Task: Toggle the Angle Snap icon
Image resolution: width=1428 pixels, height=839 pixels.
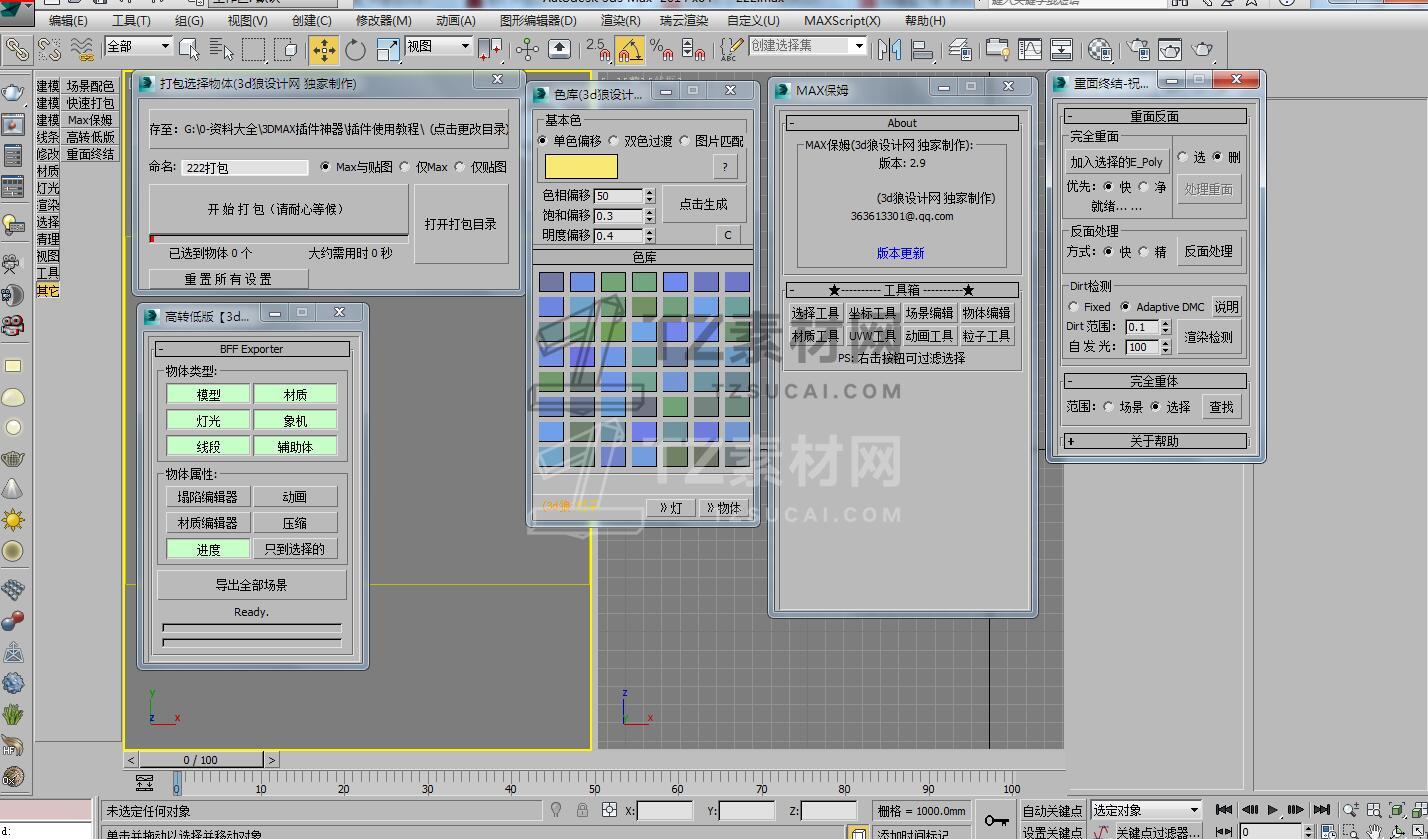Action: 629,49
